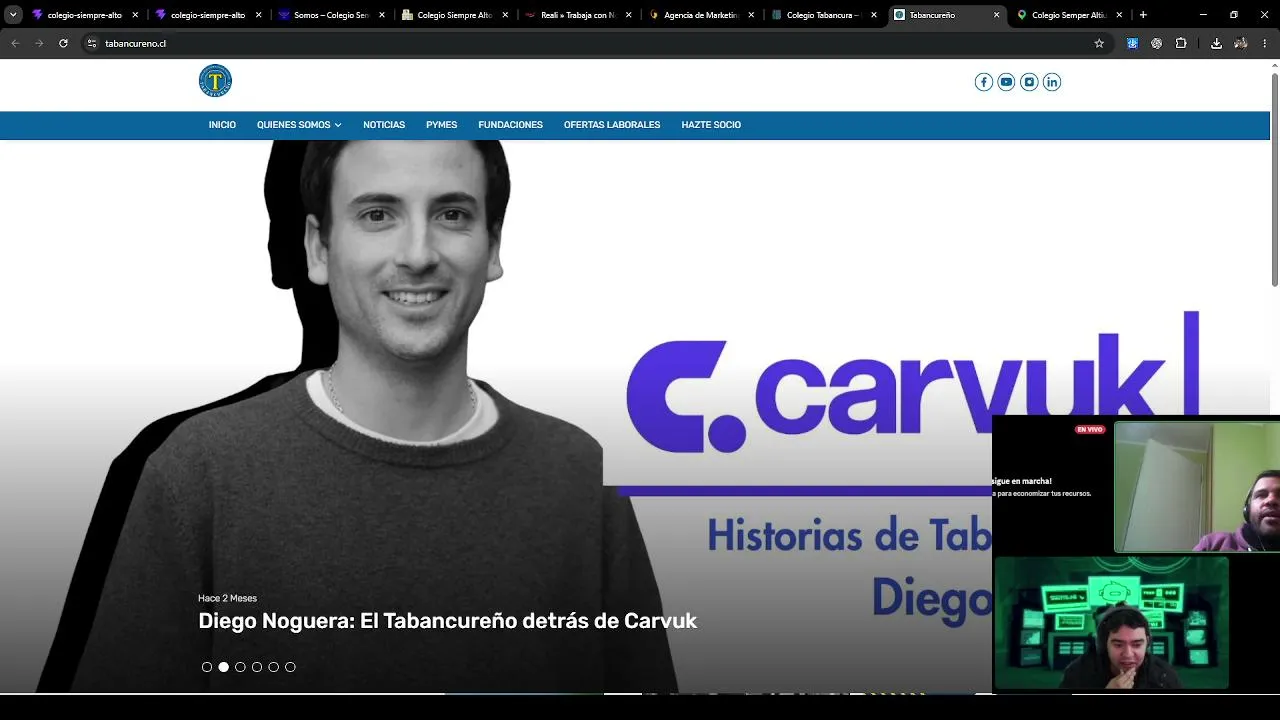The width and height of the screenshot is (1280, 720).
Task: Open a new browser tab
Action: click(x=1143, y=15)
